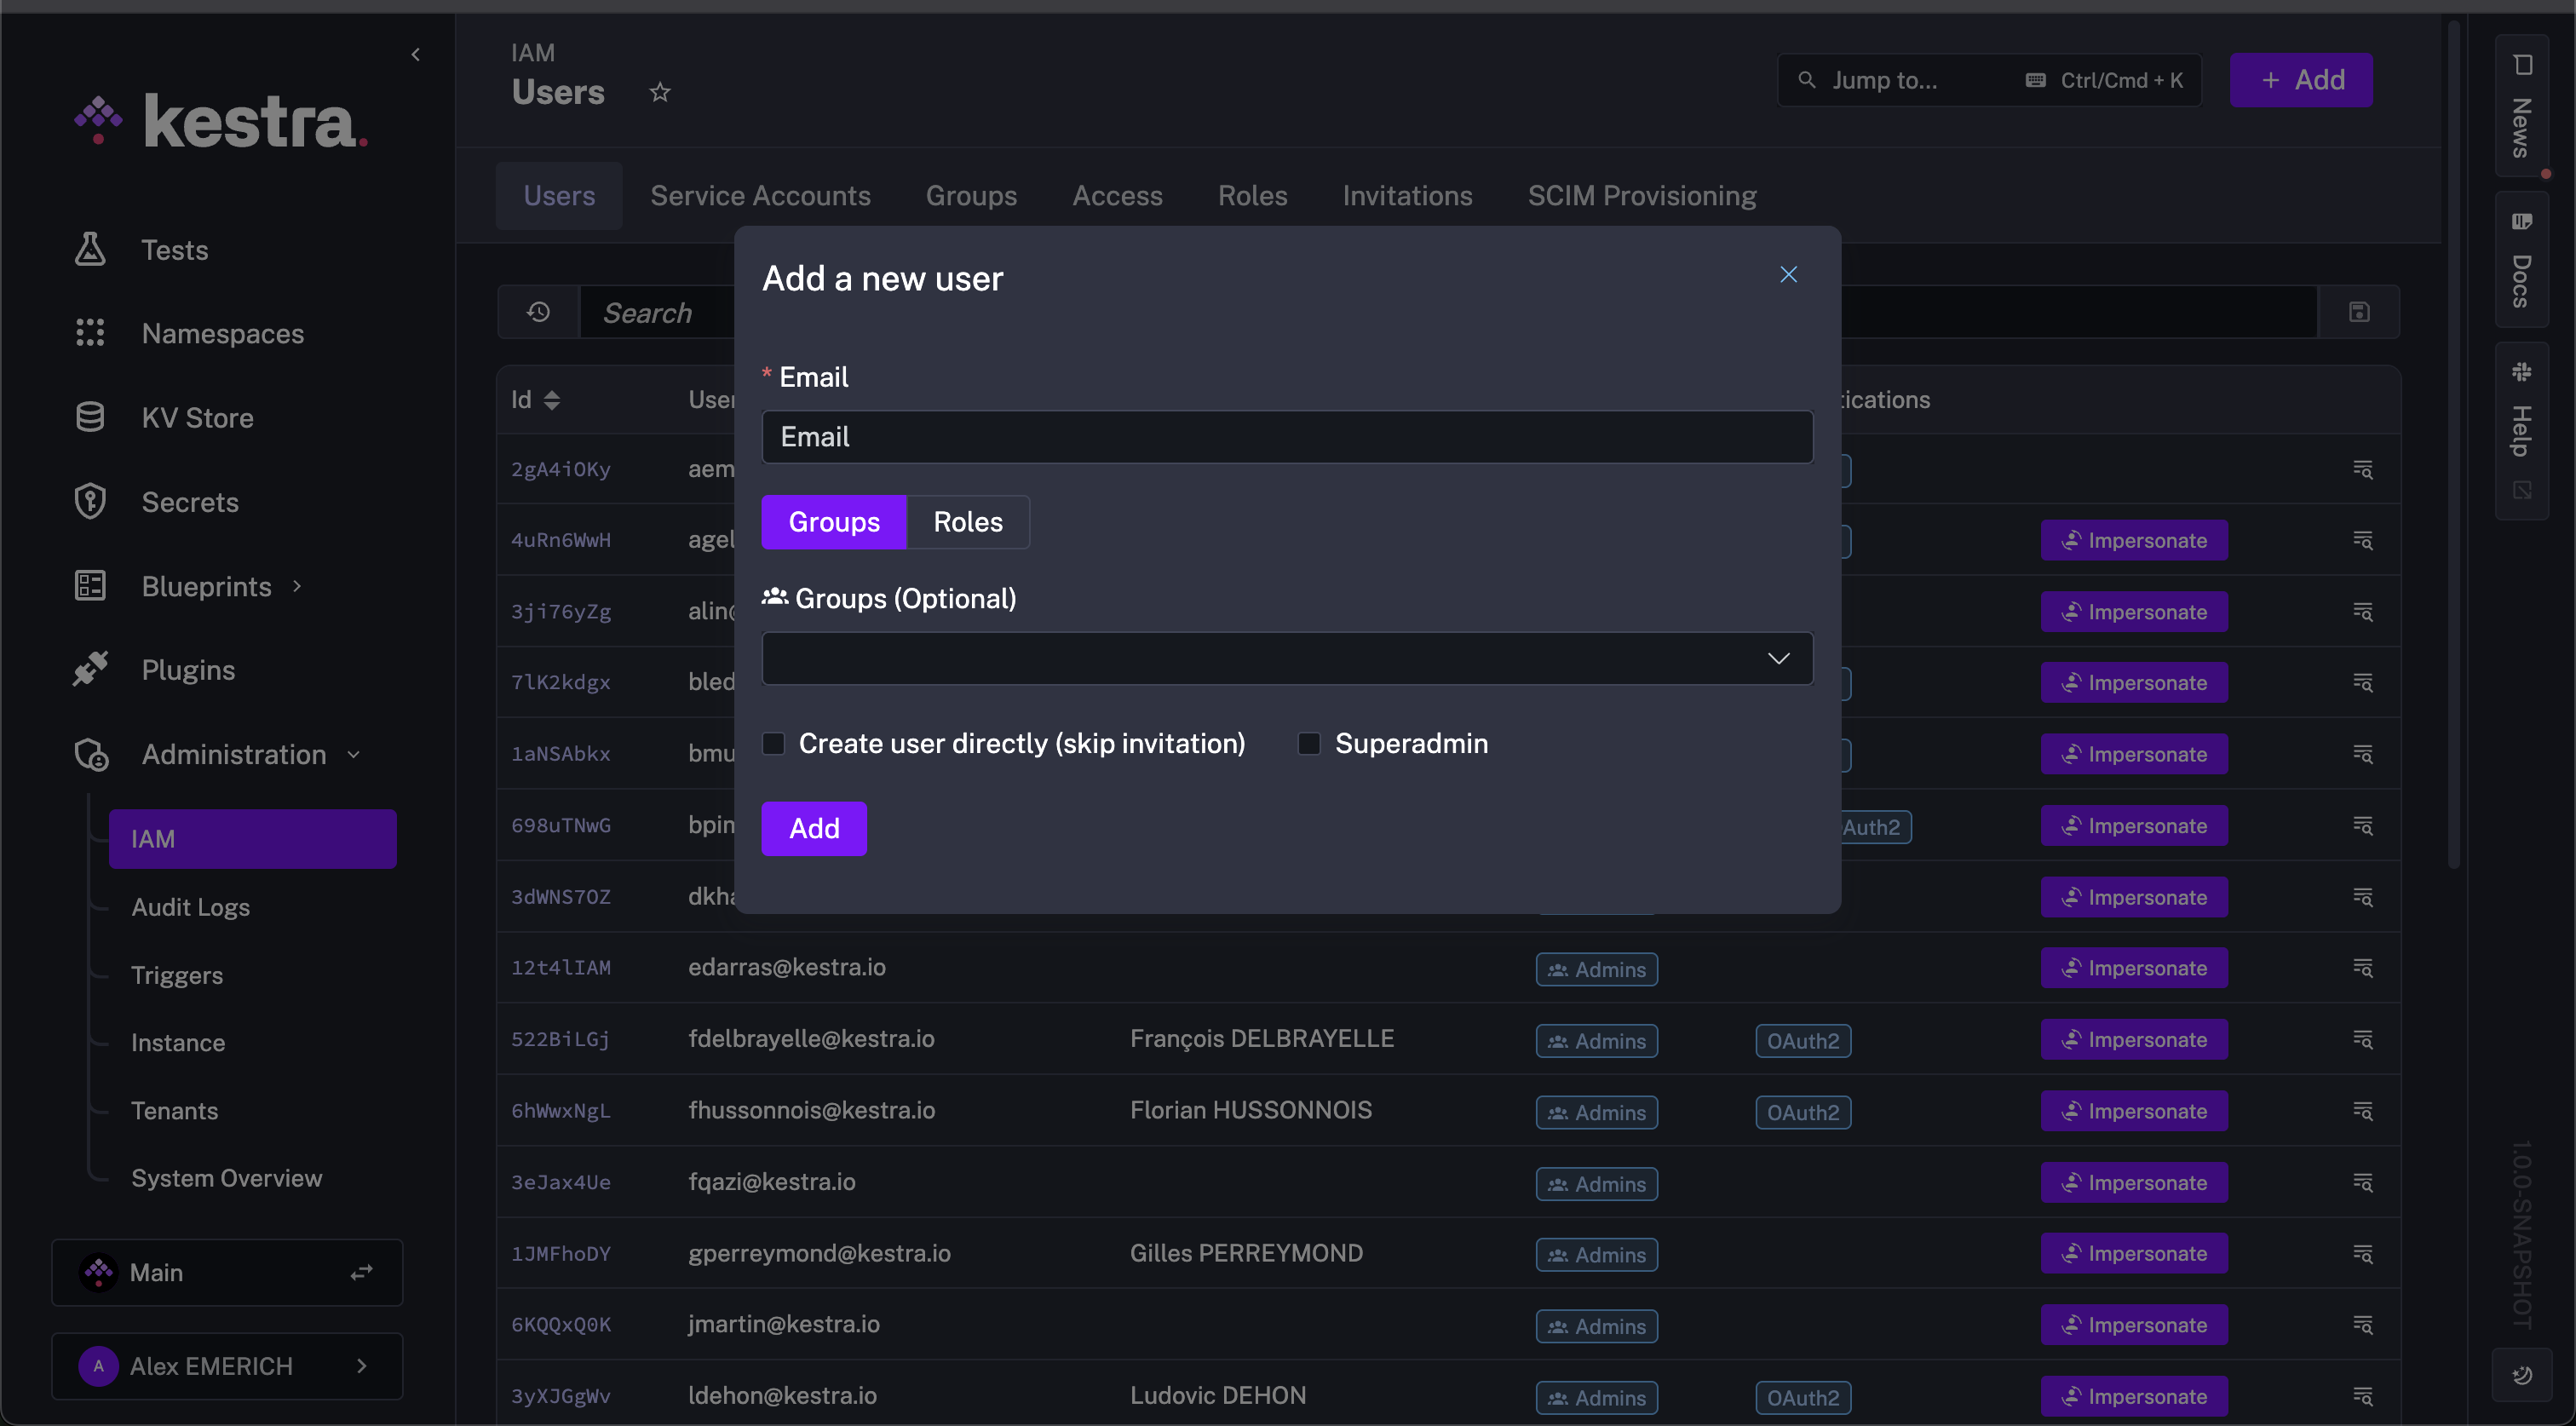This screenshot has width=2576, height=1426.
Task: Open the Namespaces section in sidebar
Action: tap(222, 333)
